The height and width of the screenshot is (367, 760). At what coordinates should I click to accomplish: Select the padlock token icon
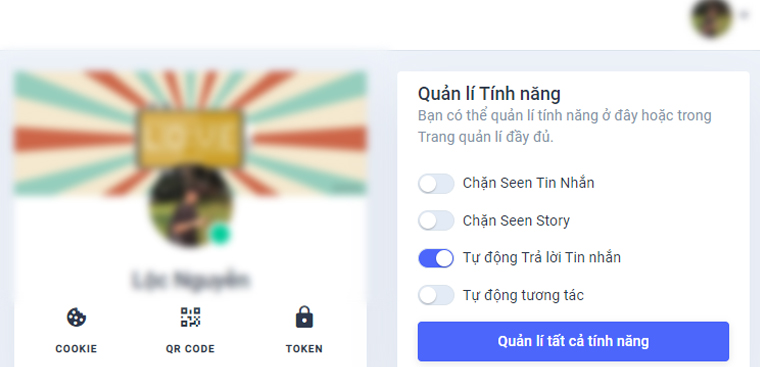(304, 317)
